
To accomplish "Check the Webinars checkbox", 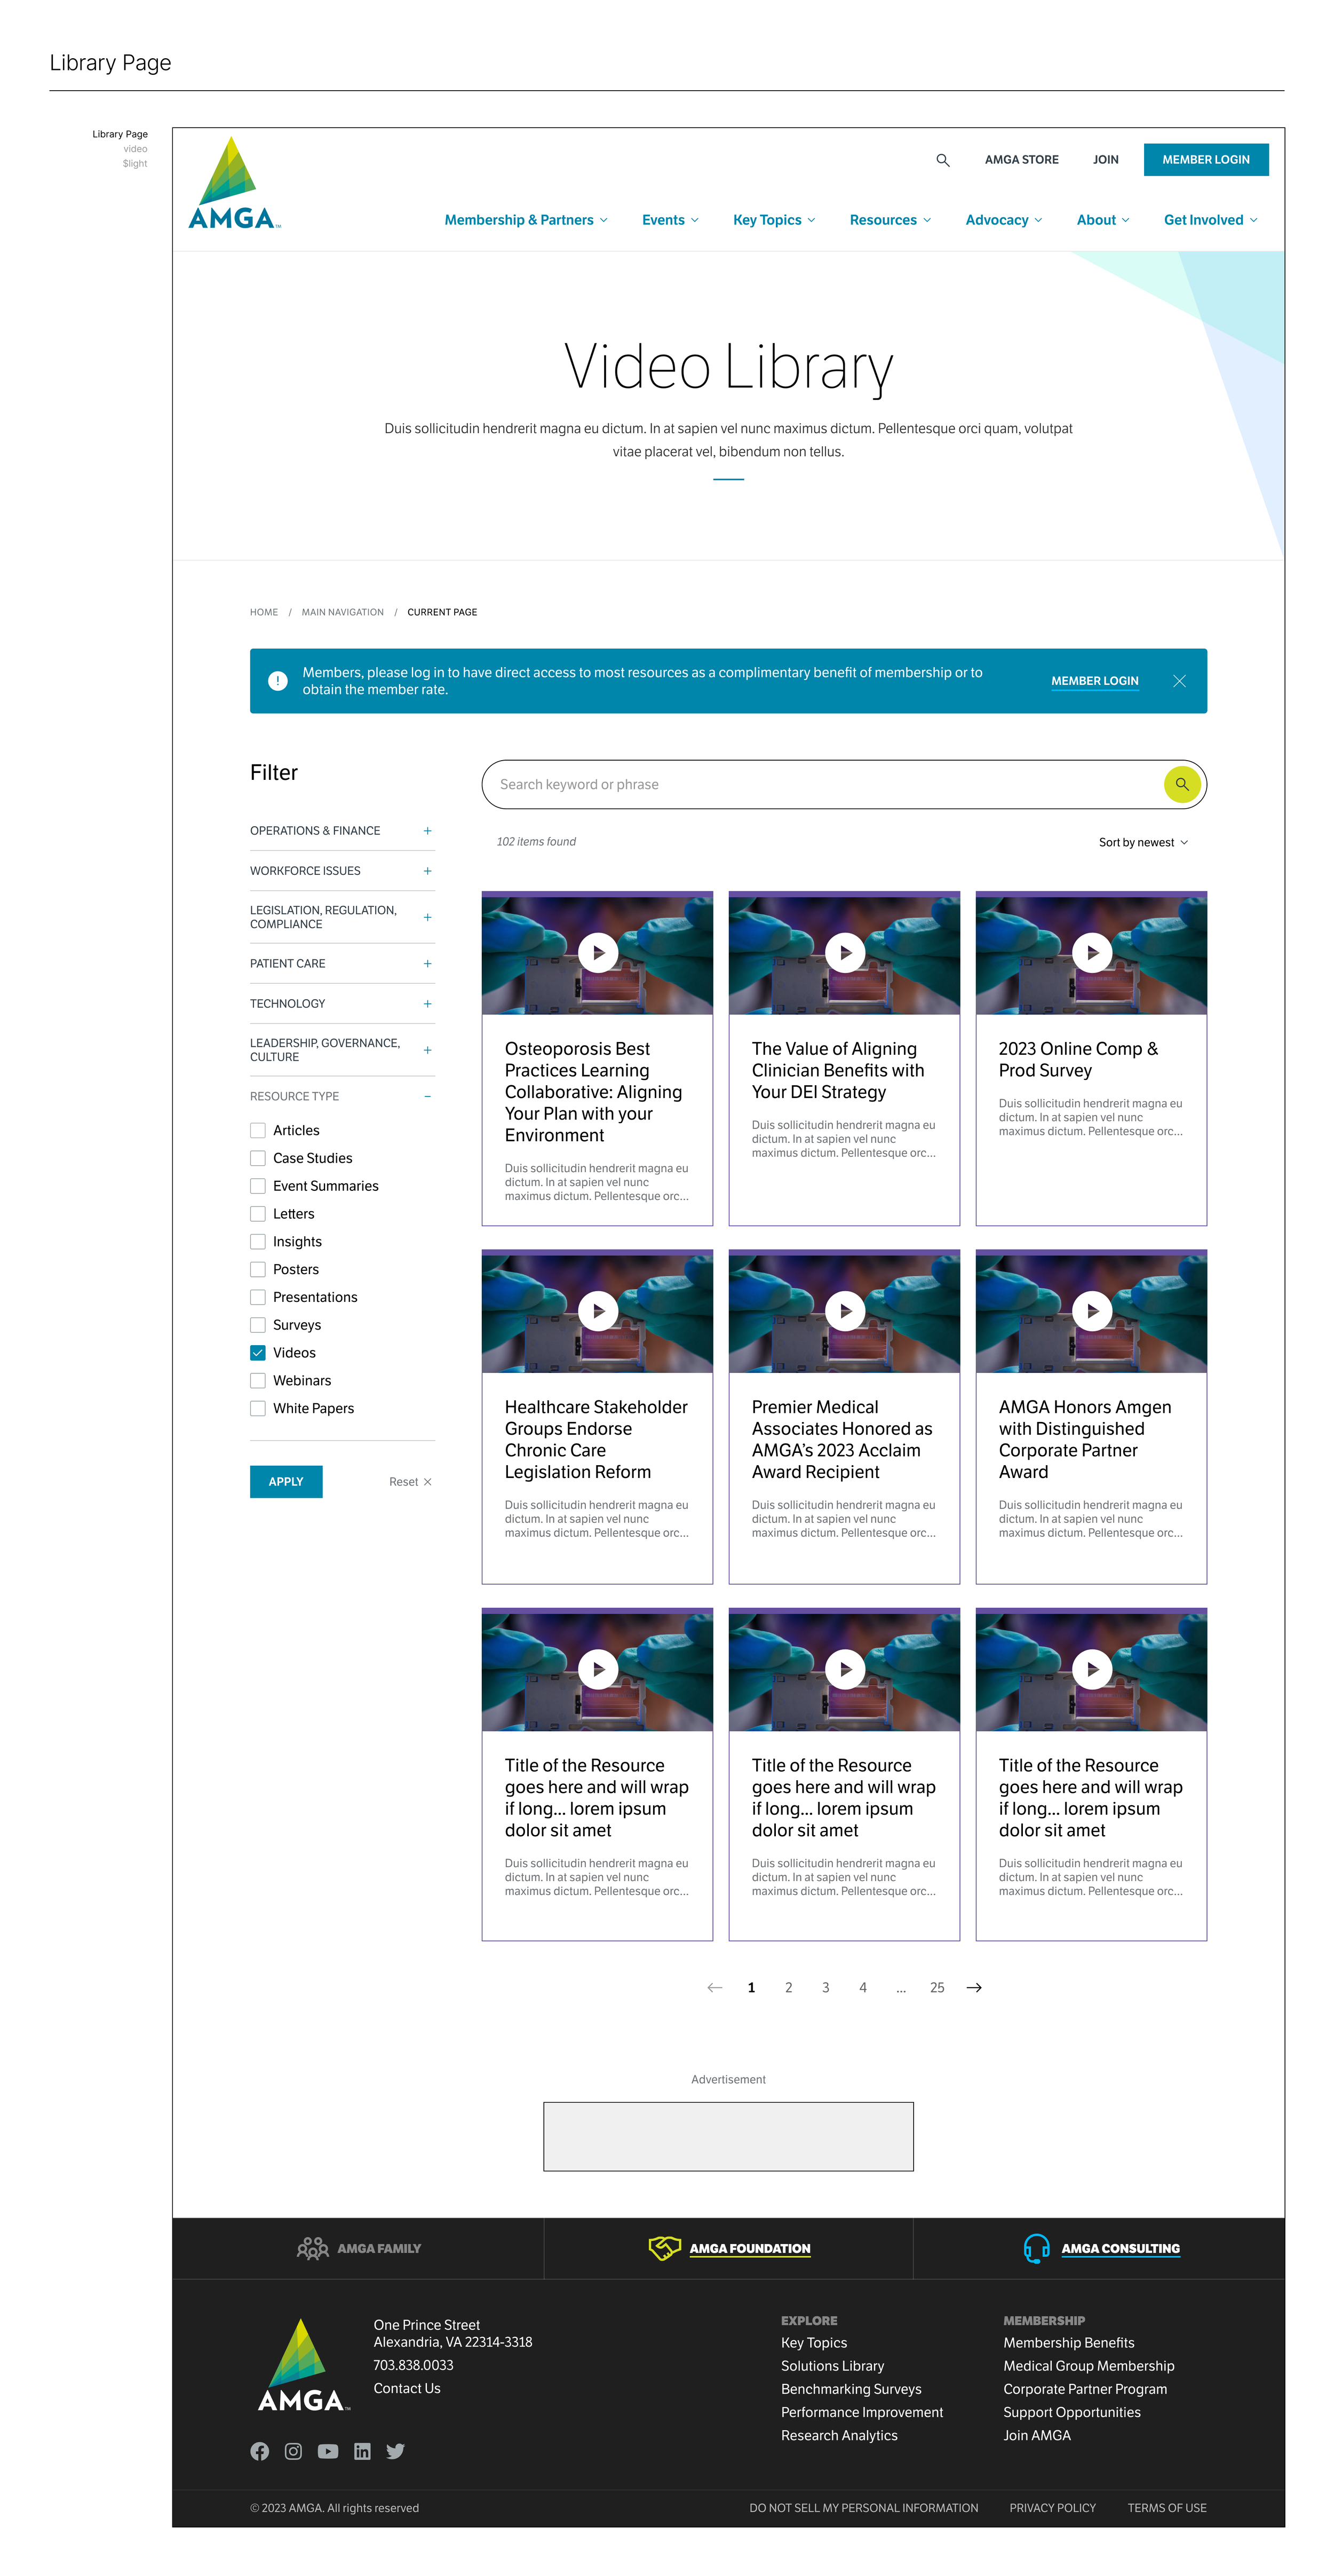I will pos(258,1380).
